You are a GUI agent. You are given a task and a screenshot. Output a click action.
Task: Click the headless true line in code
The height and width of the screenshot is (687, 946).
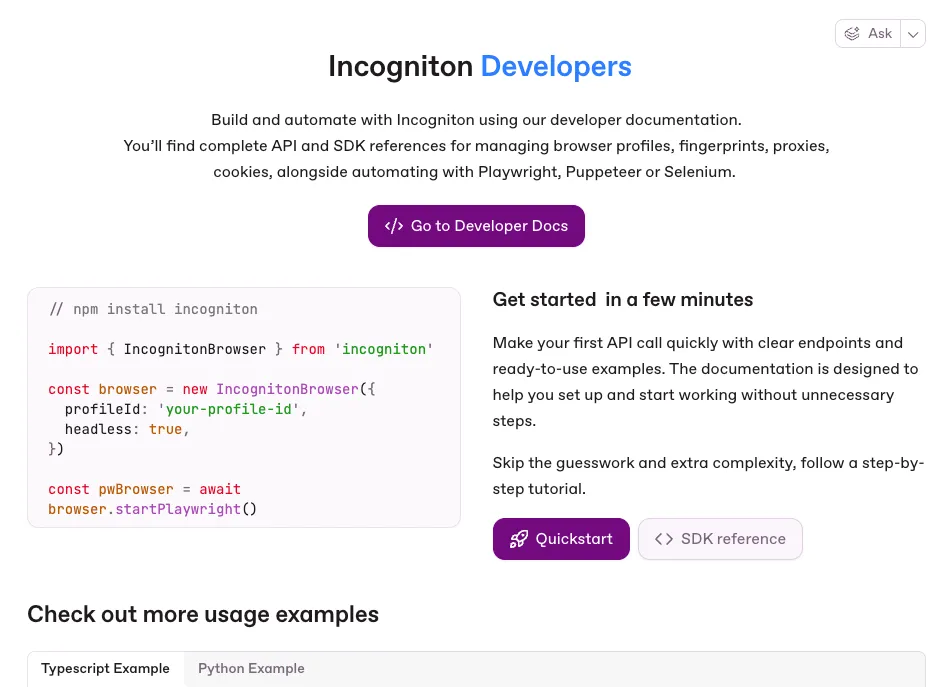point(127,429)
